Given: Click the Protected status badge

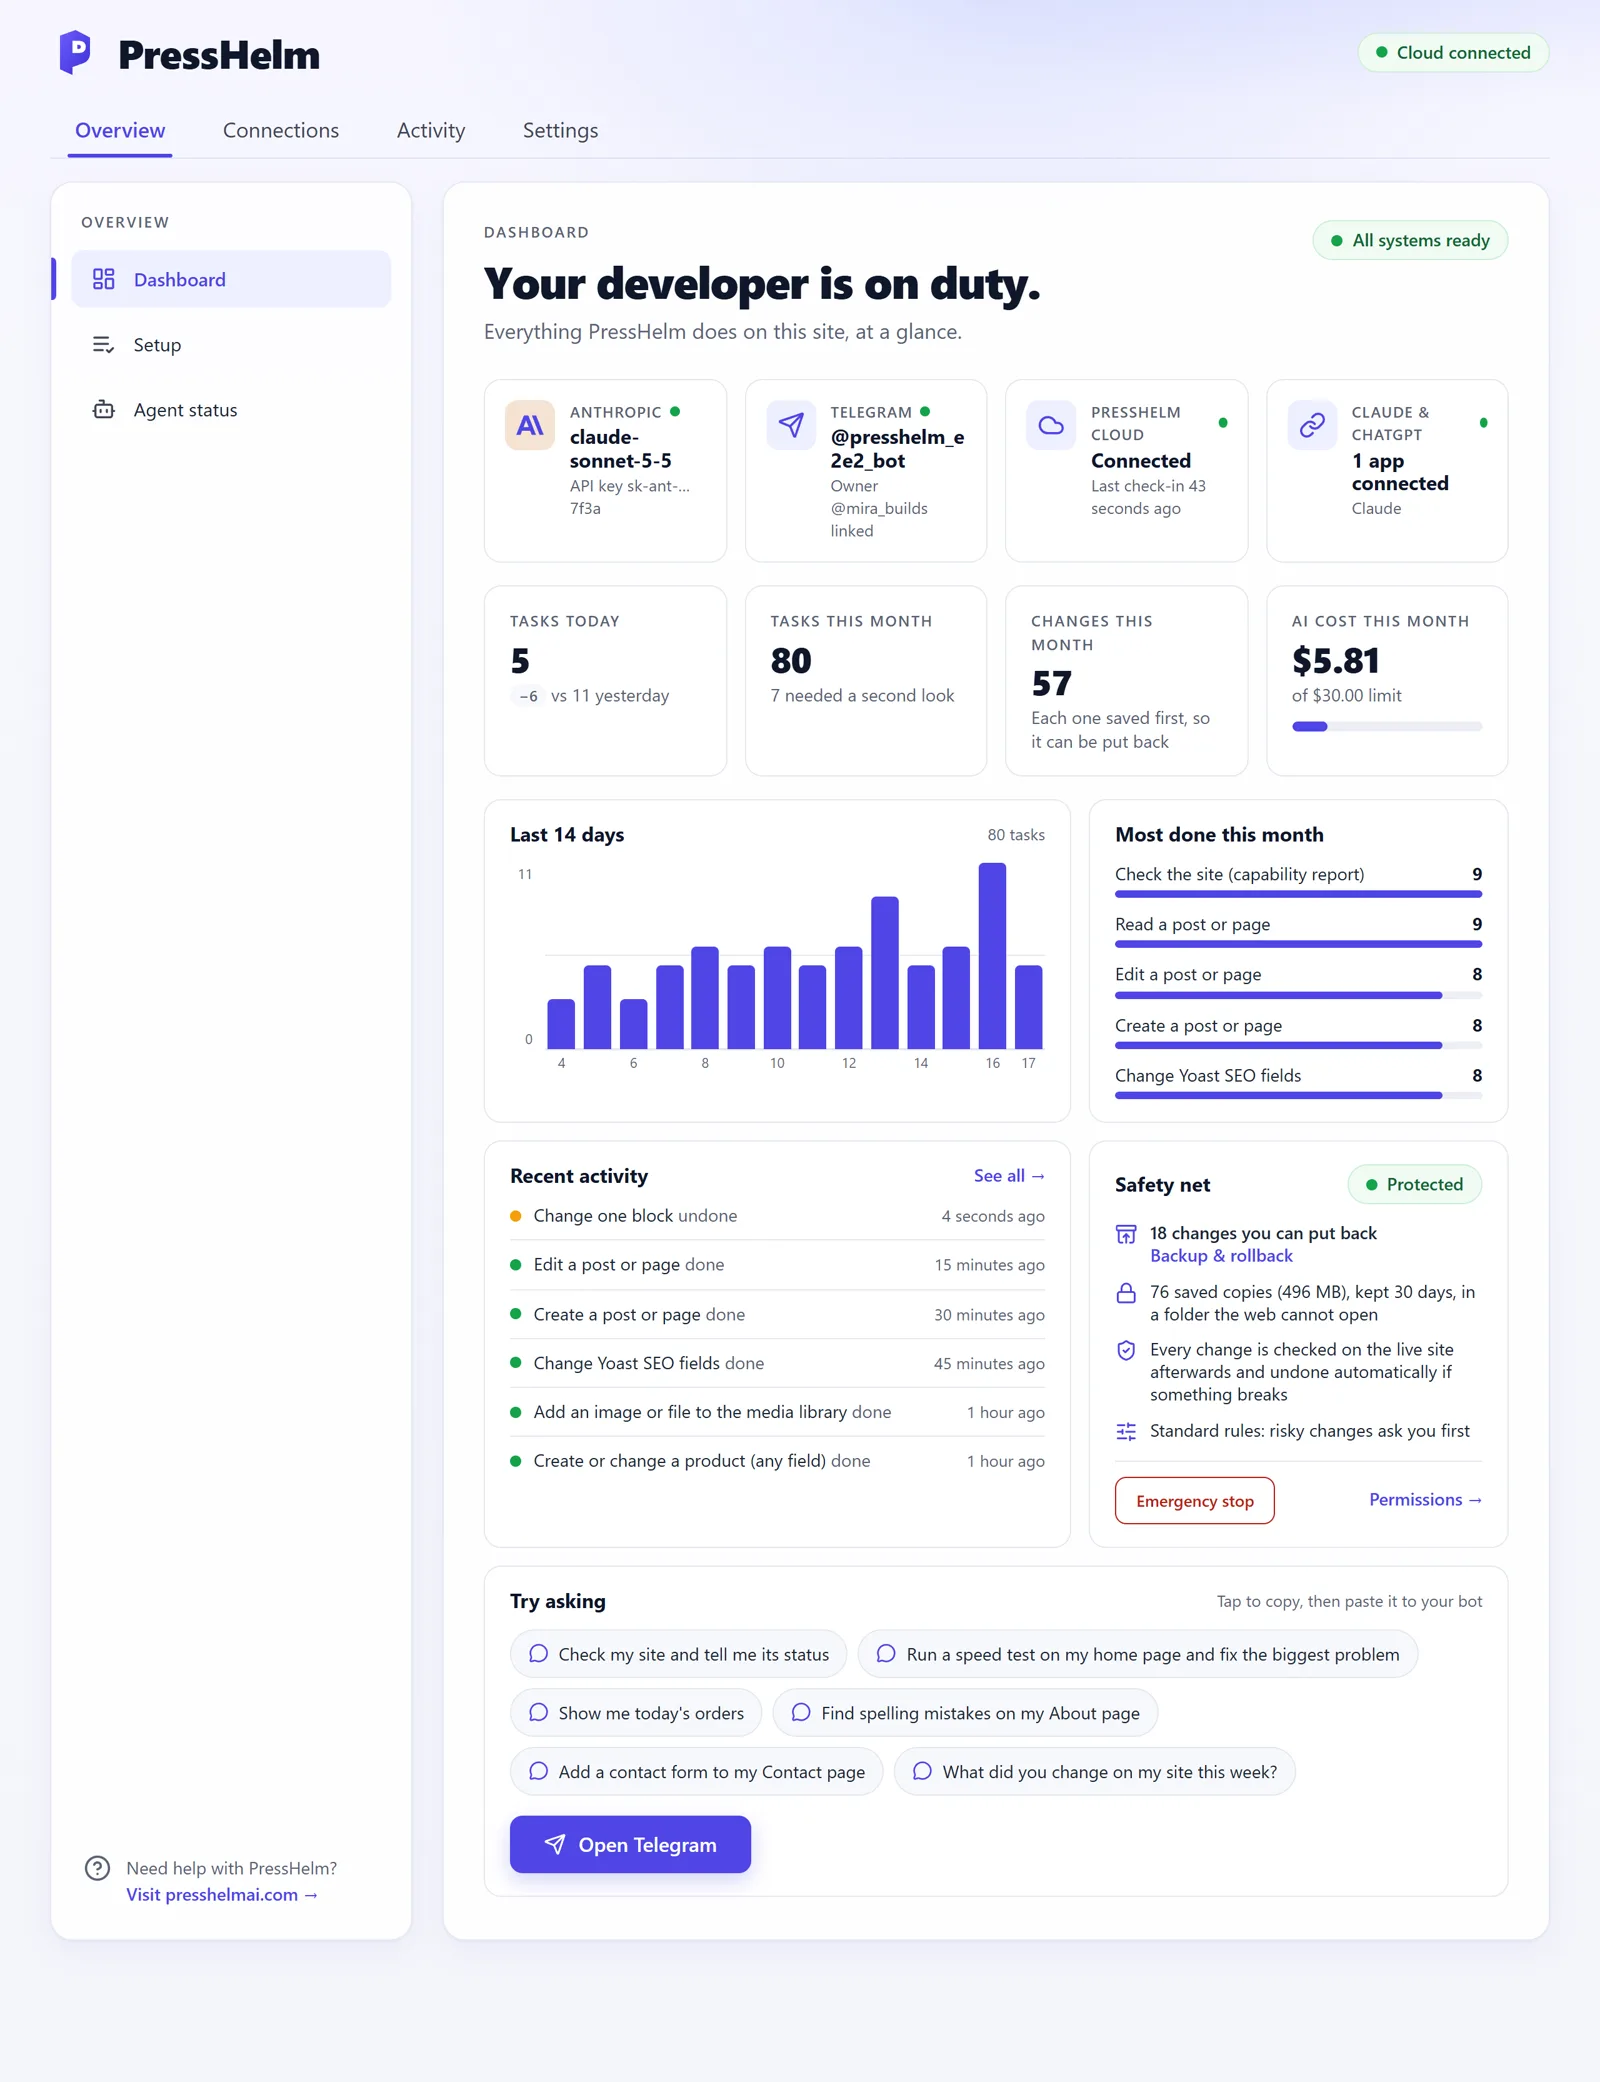Looking at the screenshot, I should [1415, 1184].
